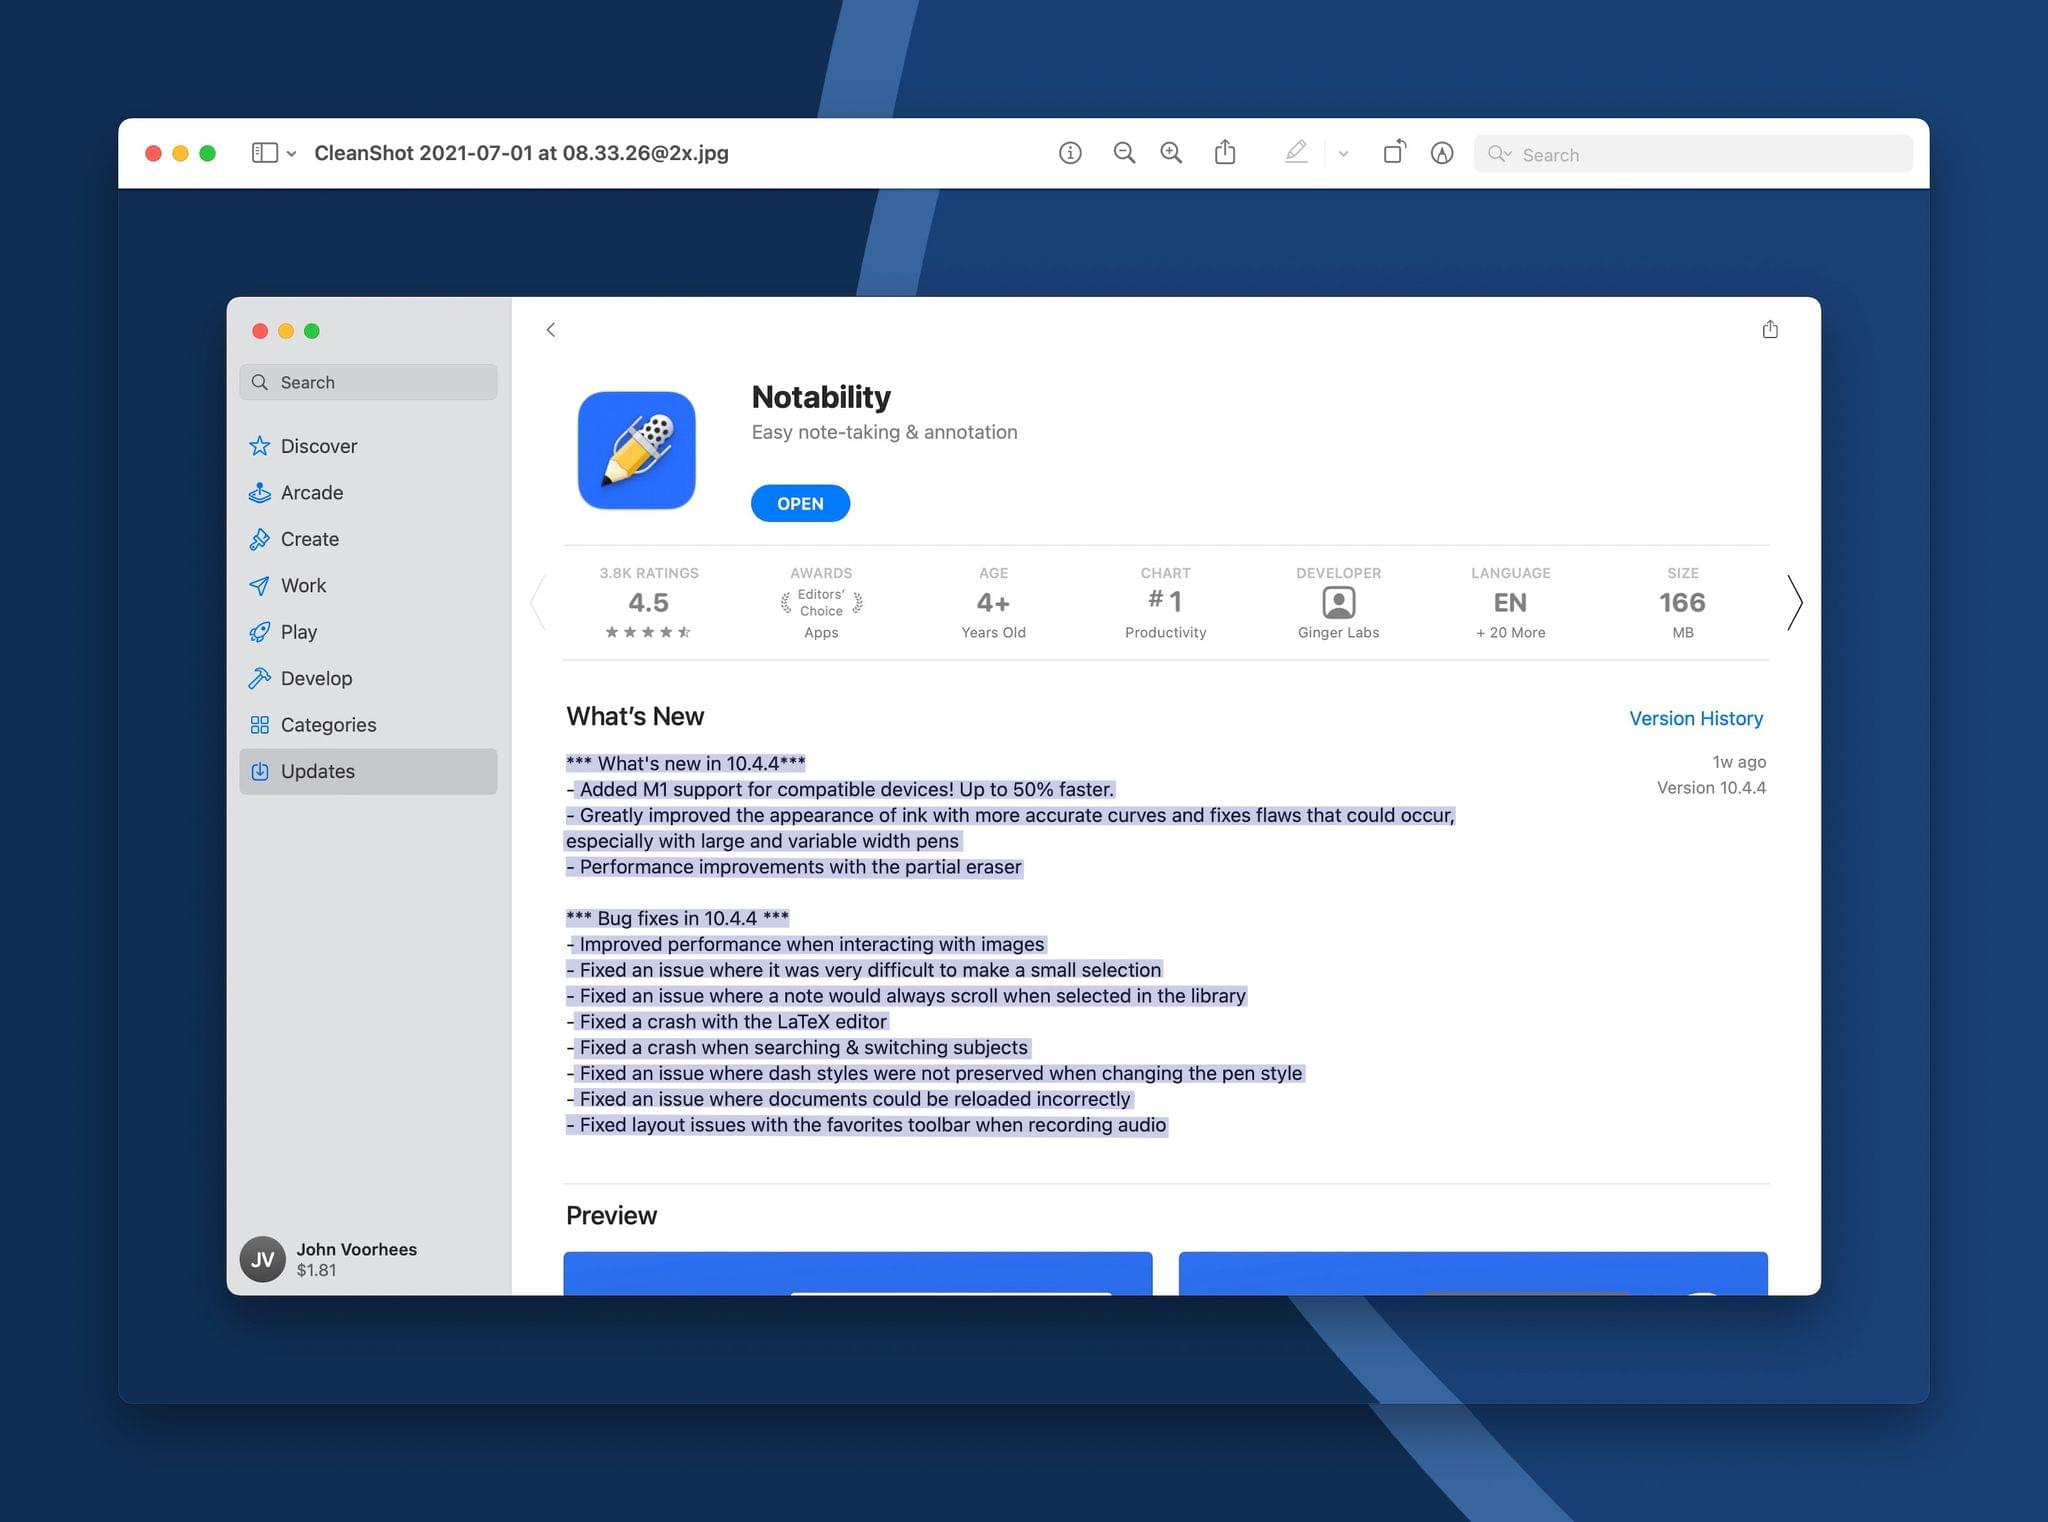Click the forward chevron navigation arrow

click(1794, 603)
